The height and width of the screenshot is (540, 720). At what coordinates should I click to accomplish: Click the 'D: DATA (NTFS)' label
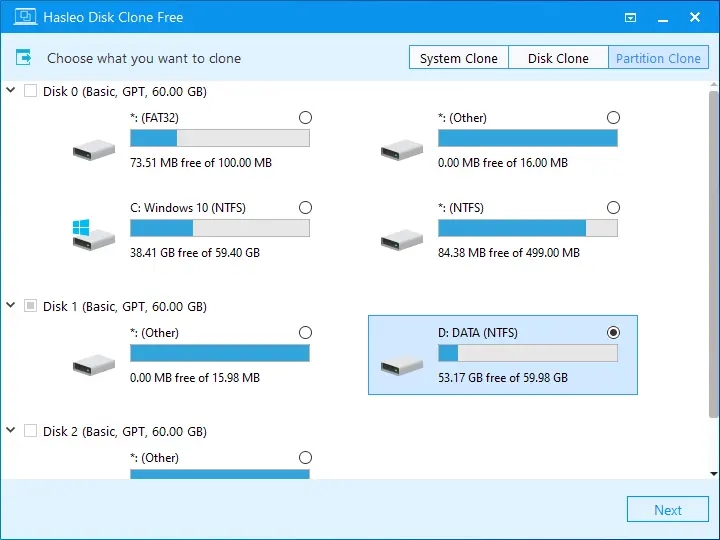(x=478, y=333)
